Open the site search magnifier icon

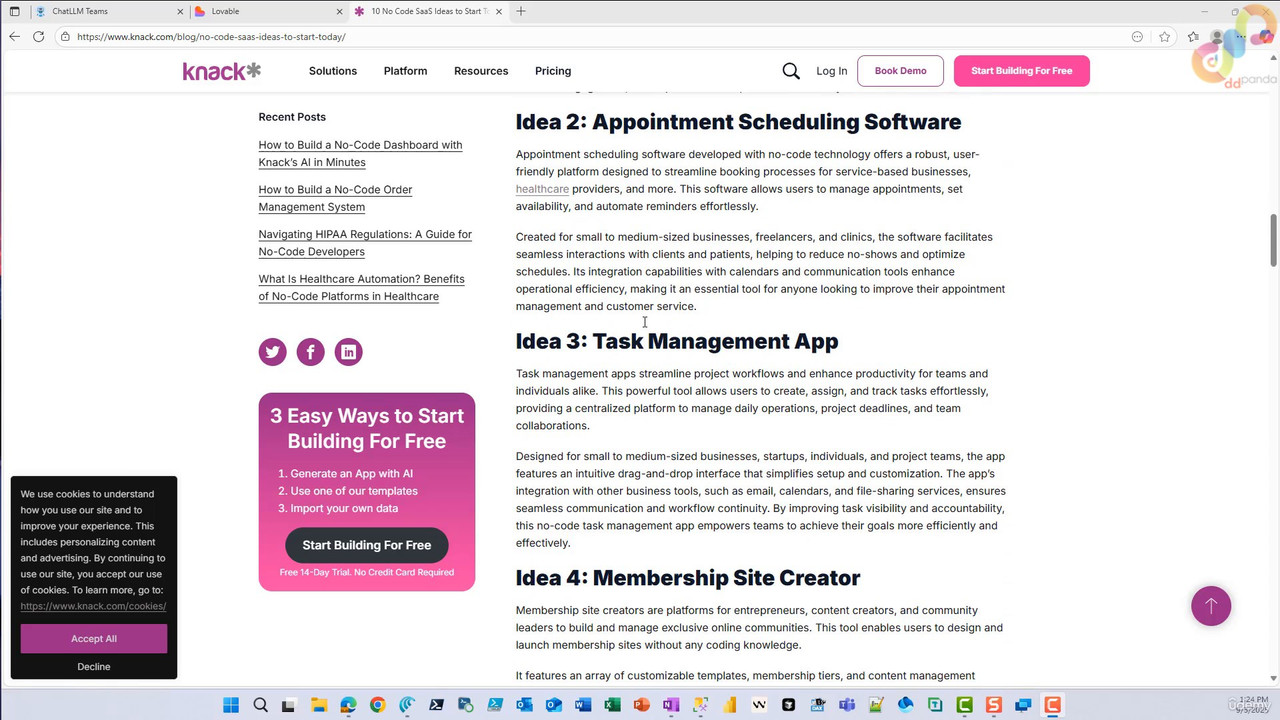click(x=791, y=71)
